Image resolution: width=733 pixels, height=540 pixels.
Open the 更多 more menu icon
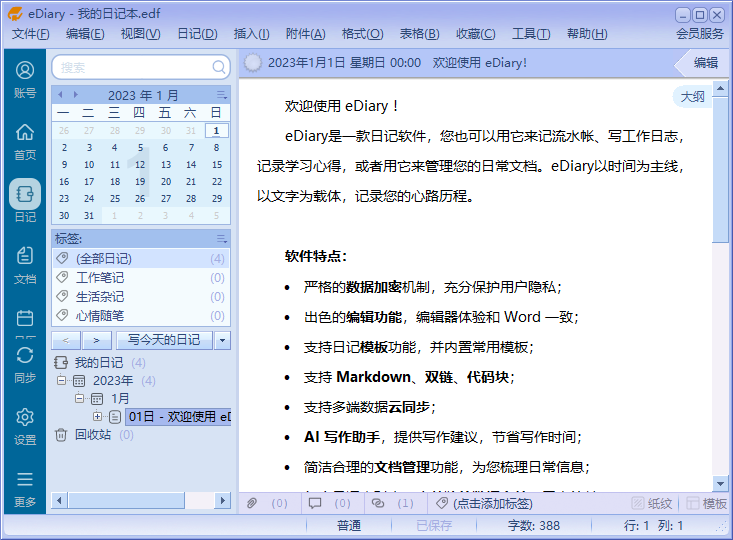pos(25,479)
